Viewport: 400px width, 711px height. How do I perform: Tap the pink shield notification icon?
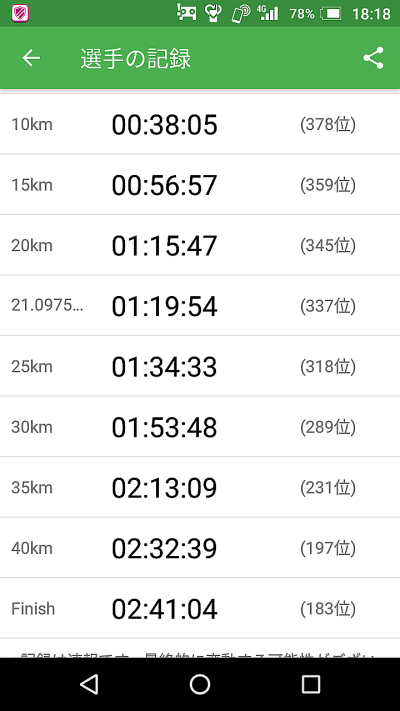click(x=20, y=13)
